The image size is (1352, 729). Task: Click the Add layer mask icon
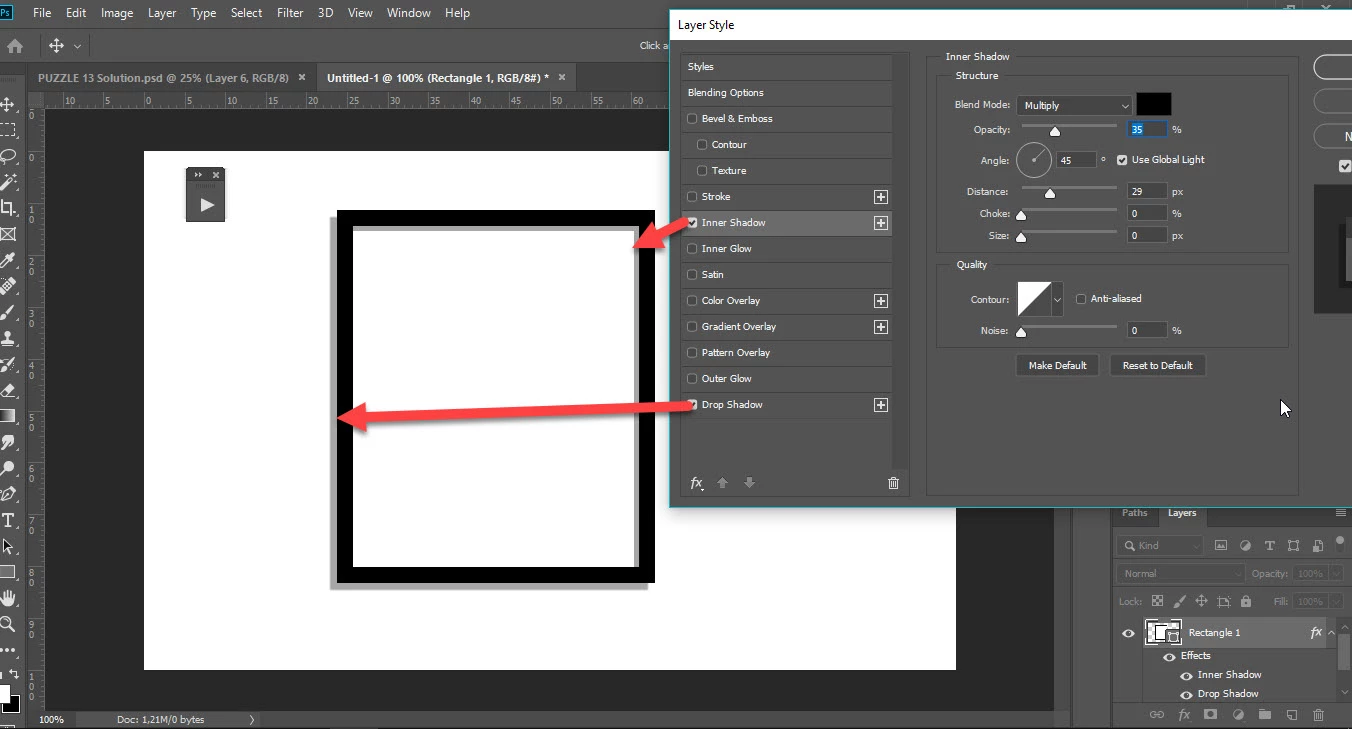click(1210, 714)
